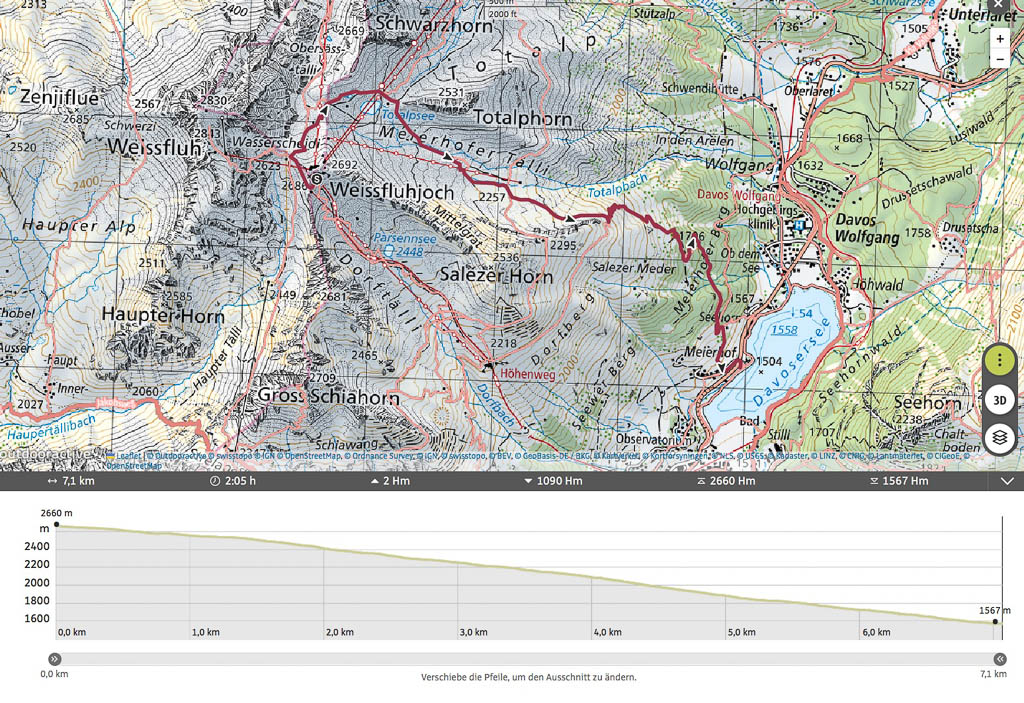Click the route start marker at Weissfluhjoch
This screenshot has height=703, width=1024.
click(316, 179)
